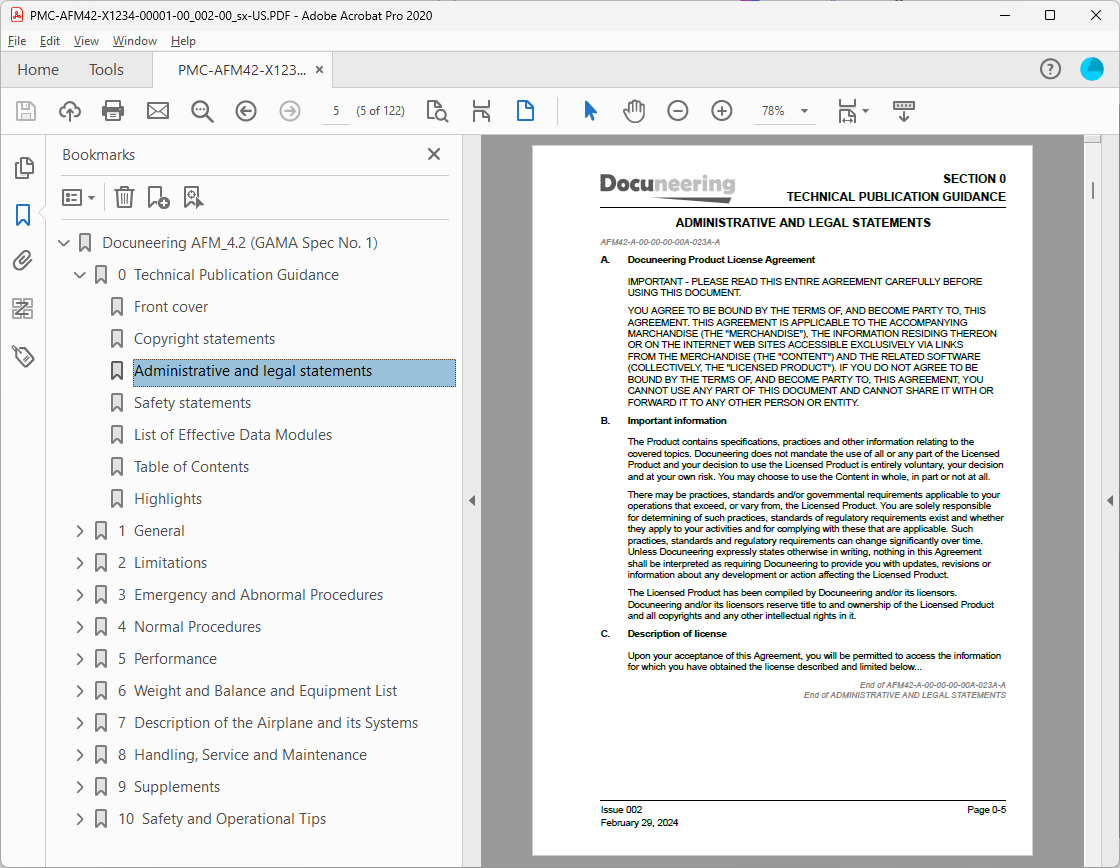The image size is (1120, 868).
Task: Open the user account avatar
Action: pos(1091,69)
